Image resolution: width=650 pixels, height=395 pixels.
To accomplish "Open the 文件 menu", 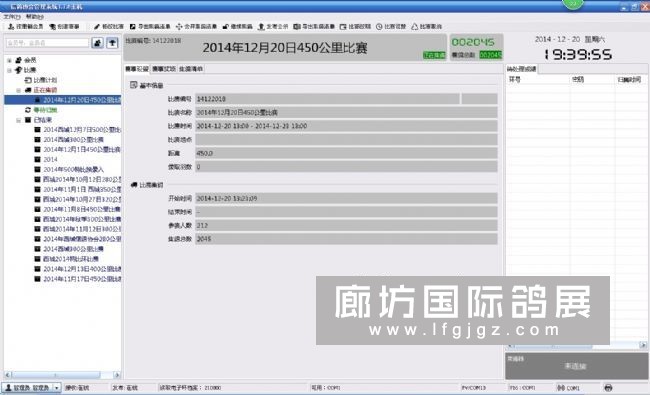I will coord(12,17).
